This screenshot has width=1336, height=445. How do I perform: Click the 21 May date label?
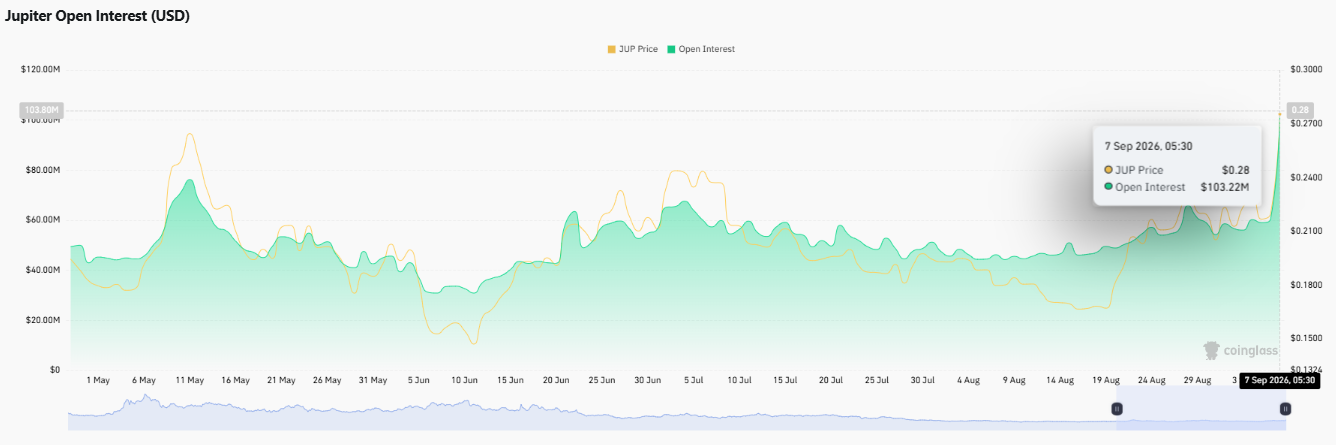pos(281,380)
